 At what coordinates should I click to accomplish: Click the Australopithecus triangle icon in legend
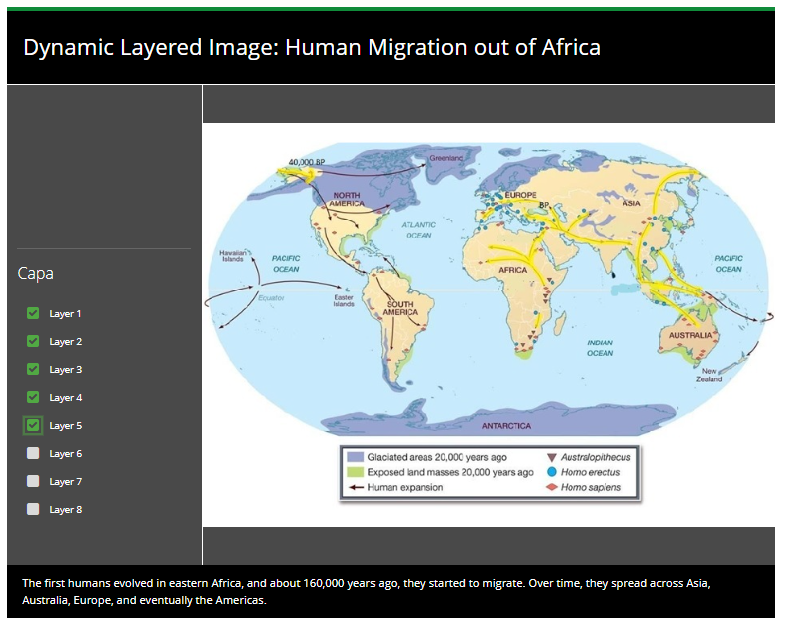click(x=552, y=457)
